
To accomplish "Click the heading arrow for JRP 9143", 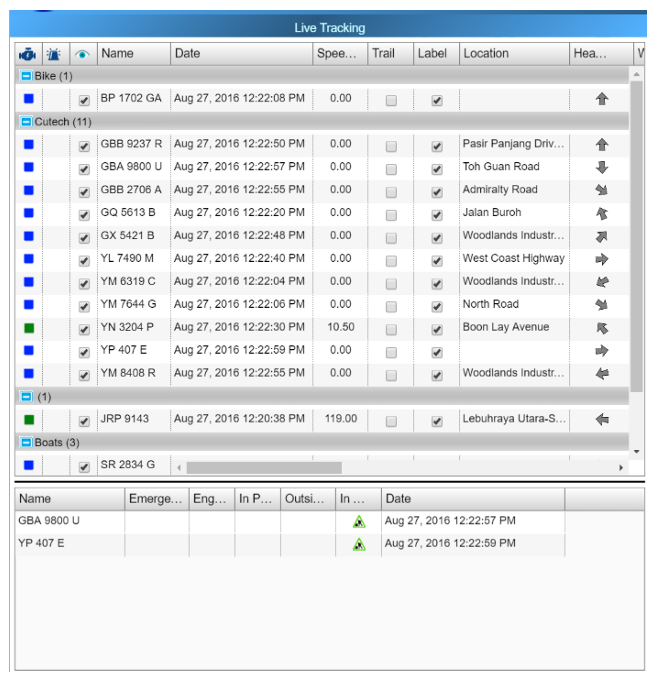I will (602, 420).
